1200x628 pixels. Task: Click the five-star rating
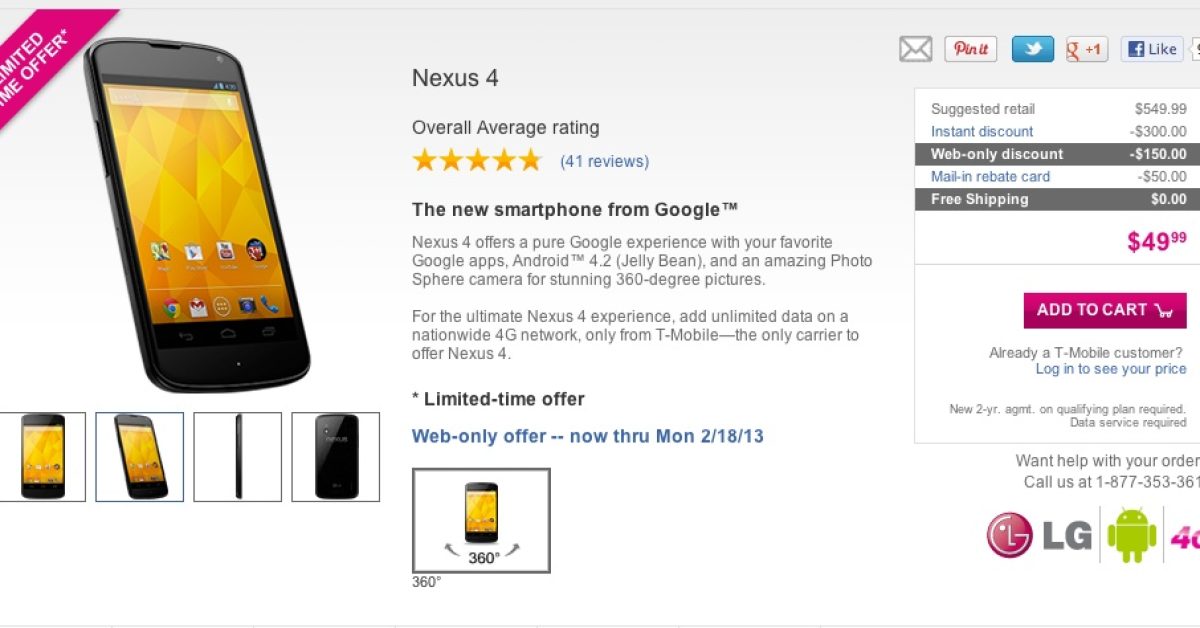[477, 161]
